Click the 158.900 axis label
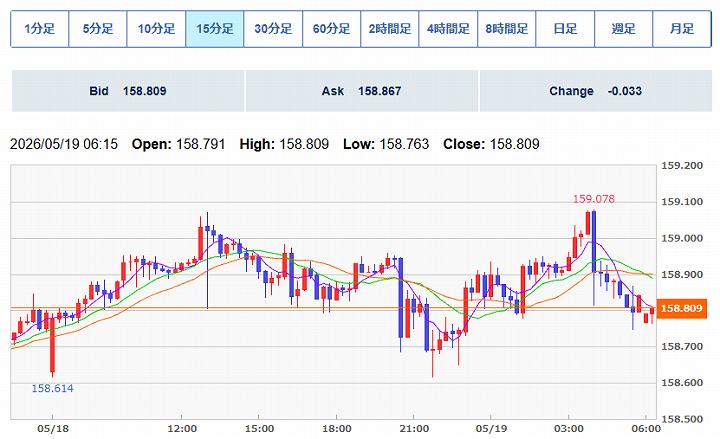This screenshot has height=439, width=720. (x=682, y=275)
